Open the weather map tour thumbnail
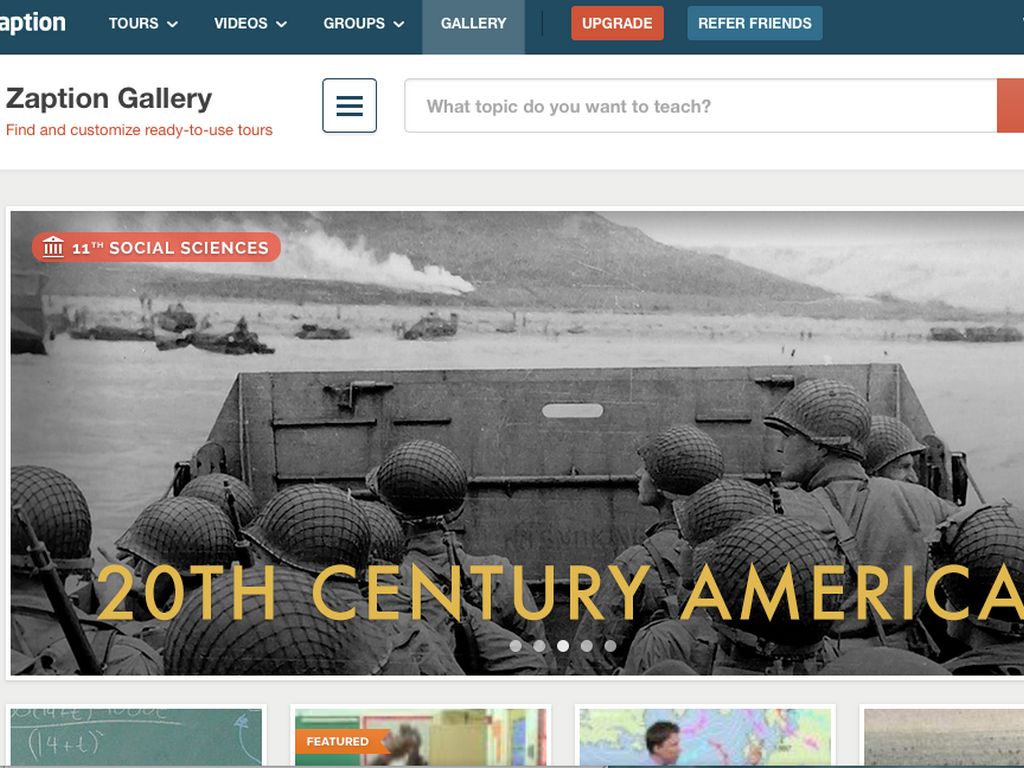1024x768 pixels. point(705,737)
